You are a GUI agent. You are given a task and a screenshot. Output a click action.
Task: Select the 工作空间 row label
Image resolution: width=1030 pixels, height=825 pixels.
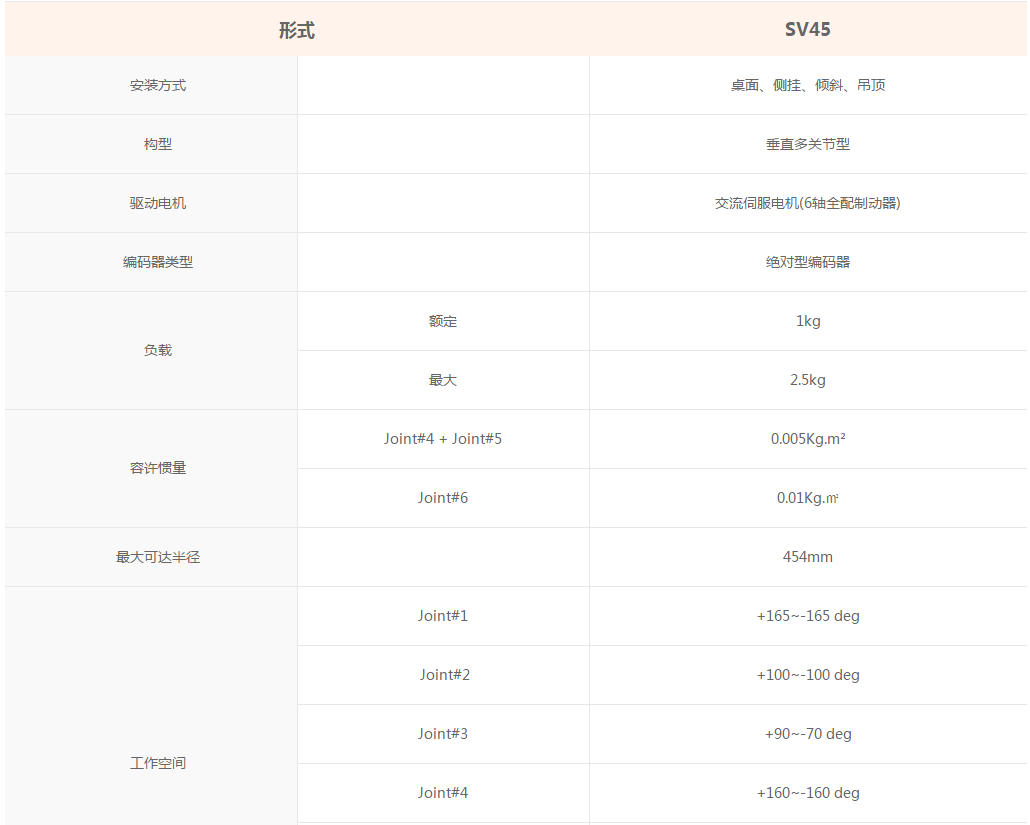[158, 763]
